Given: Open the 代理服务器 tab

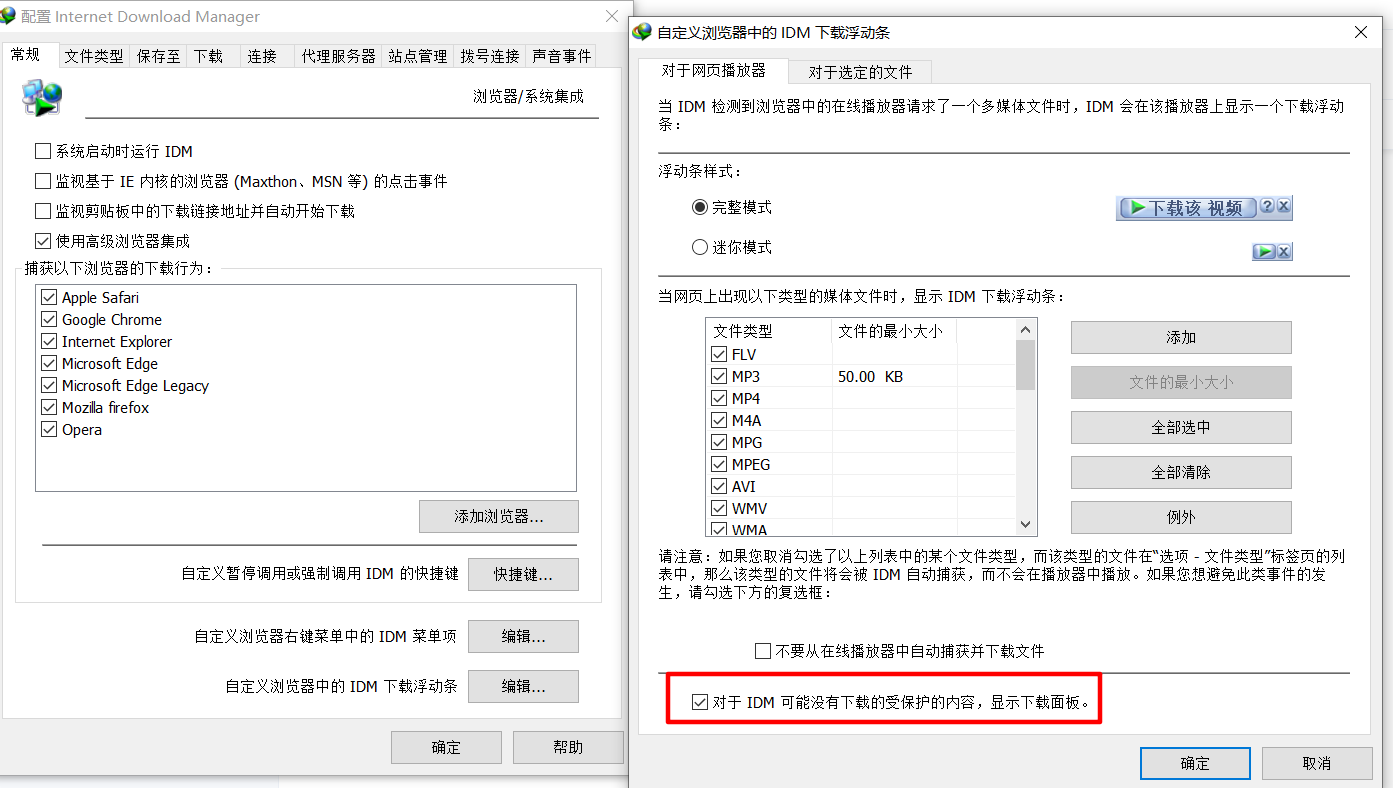Looking at the screenshot, I should [x=339, y=57].
